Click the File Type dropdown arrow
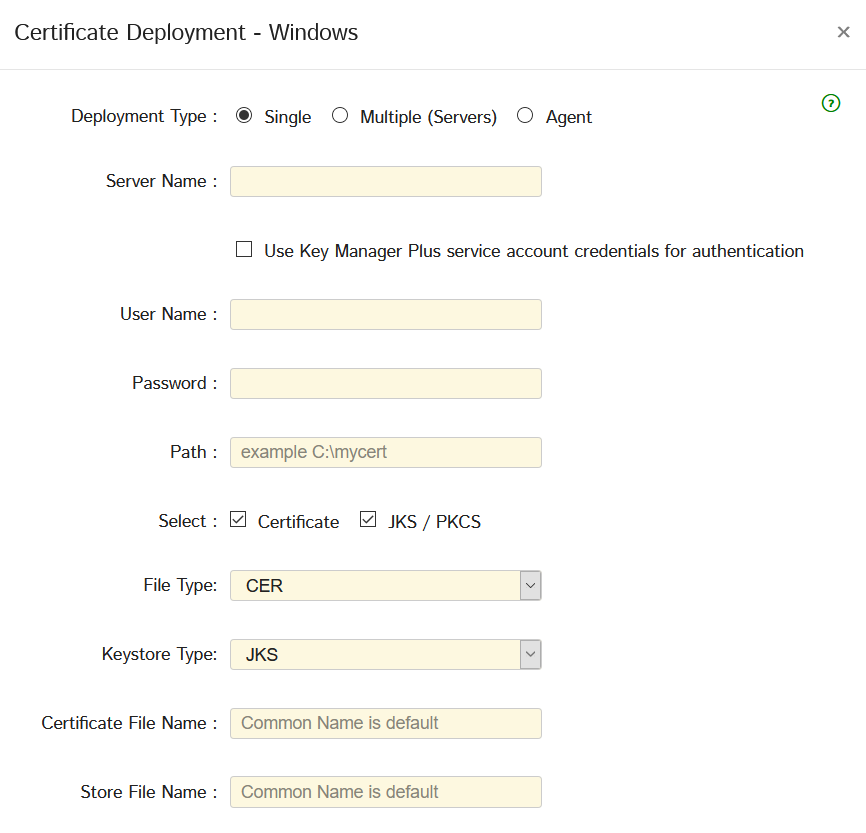 coord(530,586)
